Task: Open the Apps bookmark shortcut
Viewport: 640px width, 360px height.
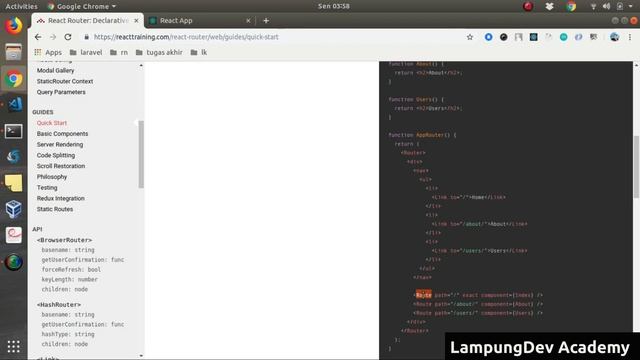Action: point(48,52)
